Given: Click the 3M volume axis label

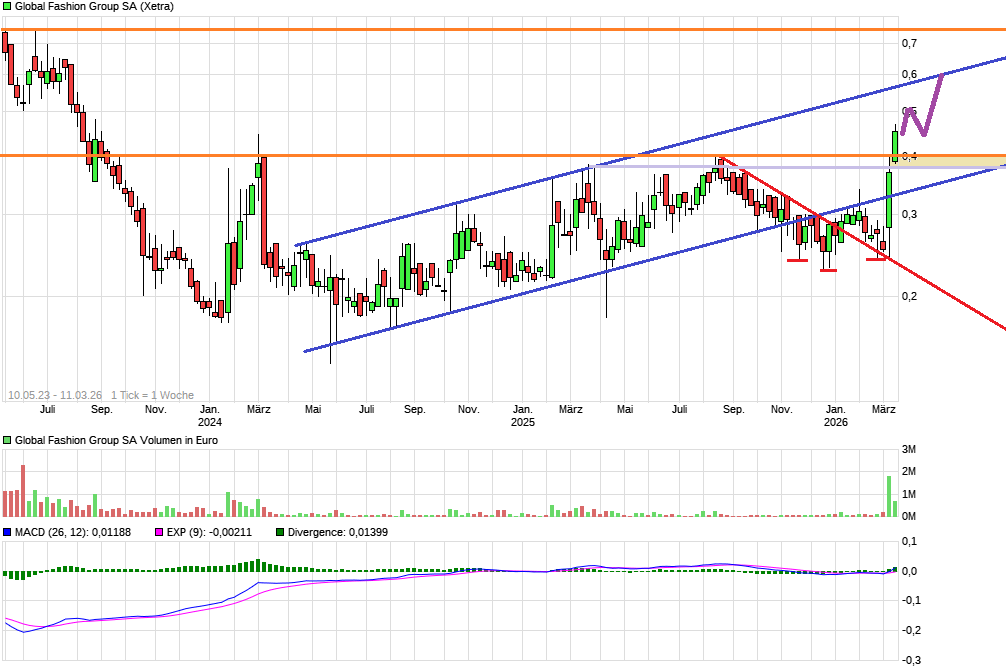Looking at the screenshot, I should (909, 448).
